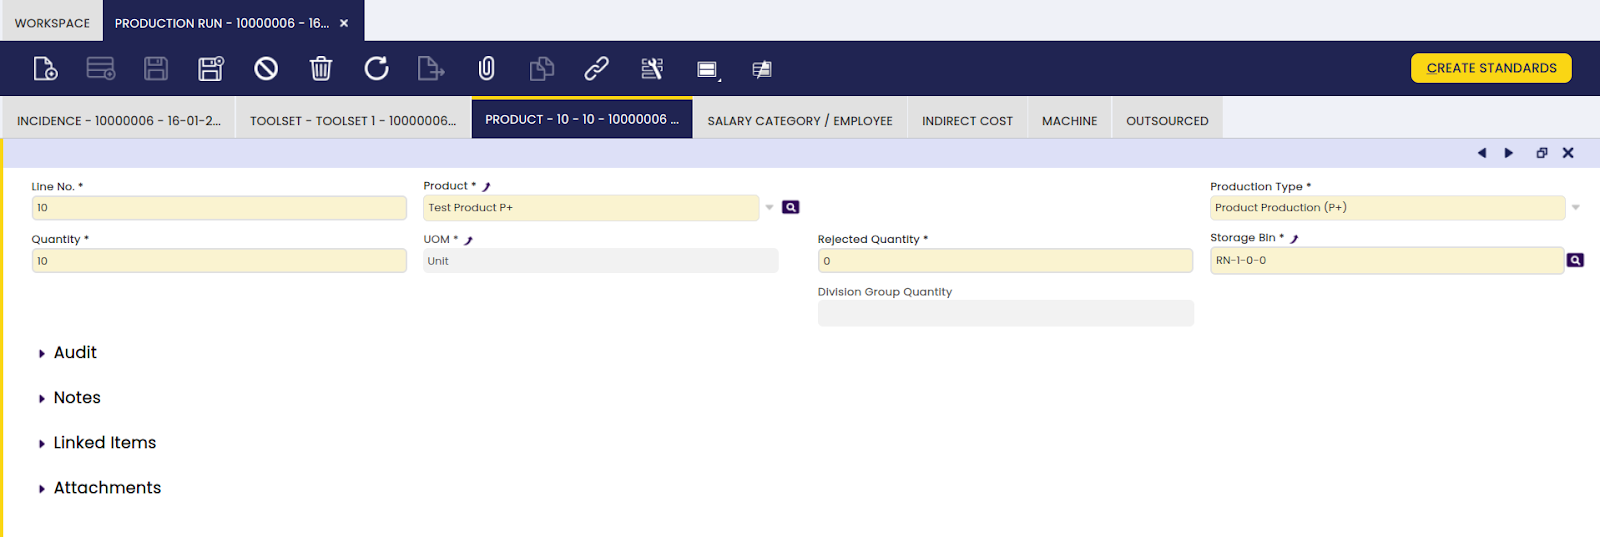Delete record with the trash icon
Image resolution: width=1600 pixels, height=537 pixels.
point(321,69)
